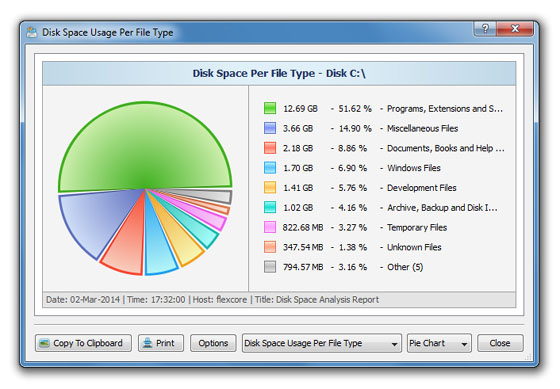This screenshot has width=560, height=389.
Task: Click the 'Miscellaneous Files' label
Action: (x=422, y=128)
